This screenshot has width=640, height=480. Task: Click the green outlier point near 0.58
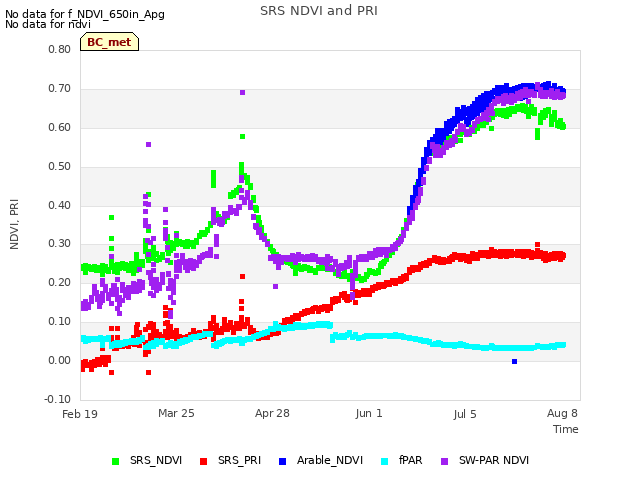[242, 136]
